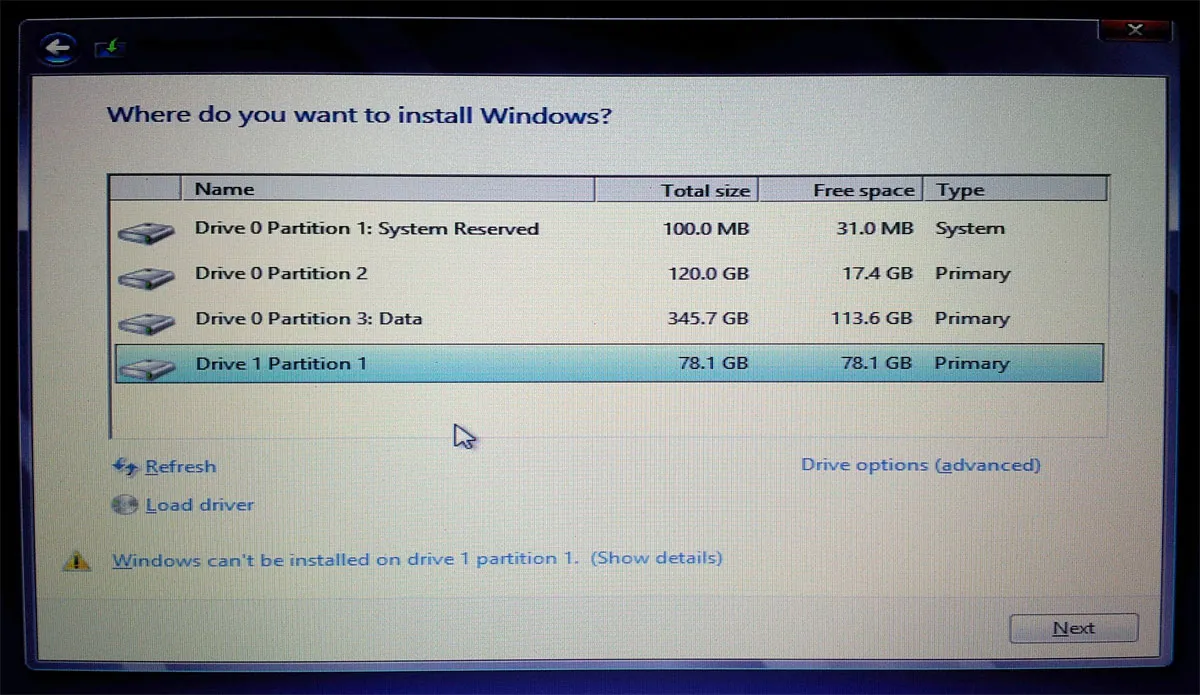Click the Total size column header

tap(705, 189)
